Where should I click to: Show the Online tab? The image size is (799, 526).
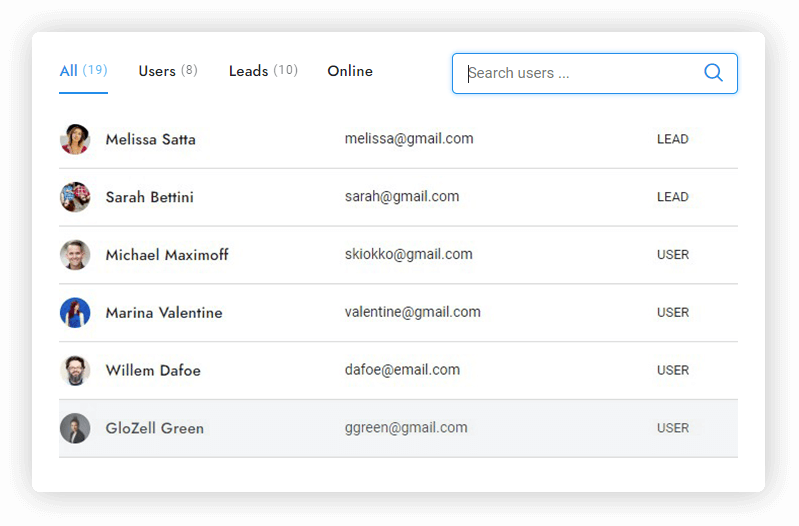pyautogui.click(x=350, y=71)
